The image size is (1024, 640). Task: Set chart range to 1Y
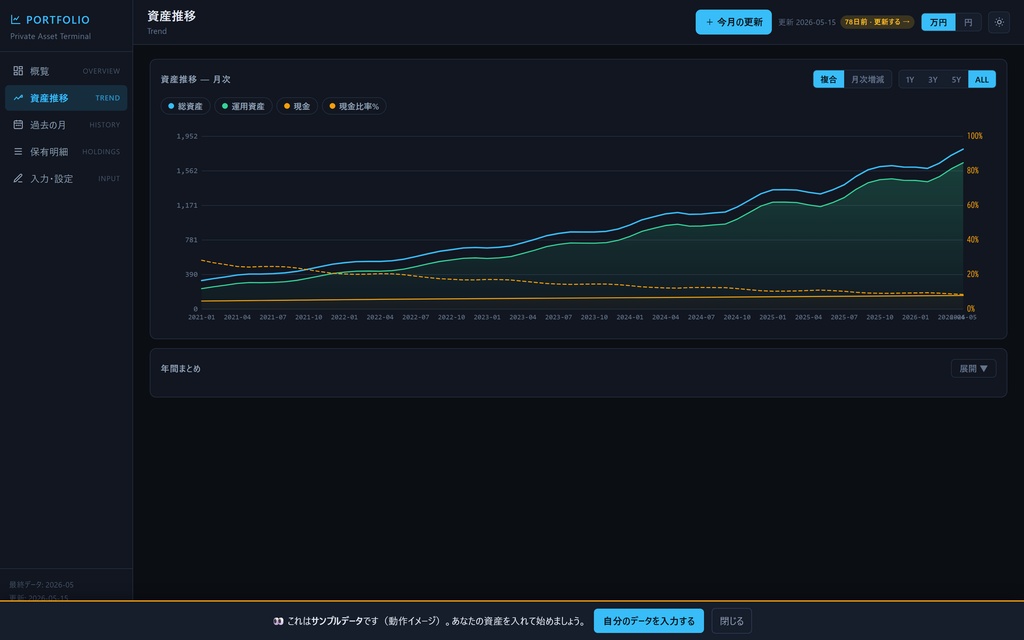click(x=910, y=80)
